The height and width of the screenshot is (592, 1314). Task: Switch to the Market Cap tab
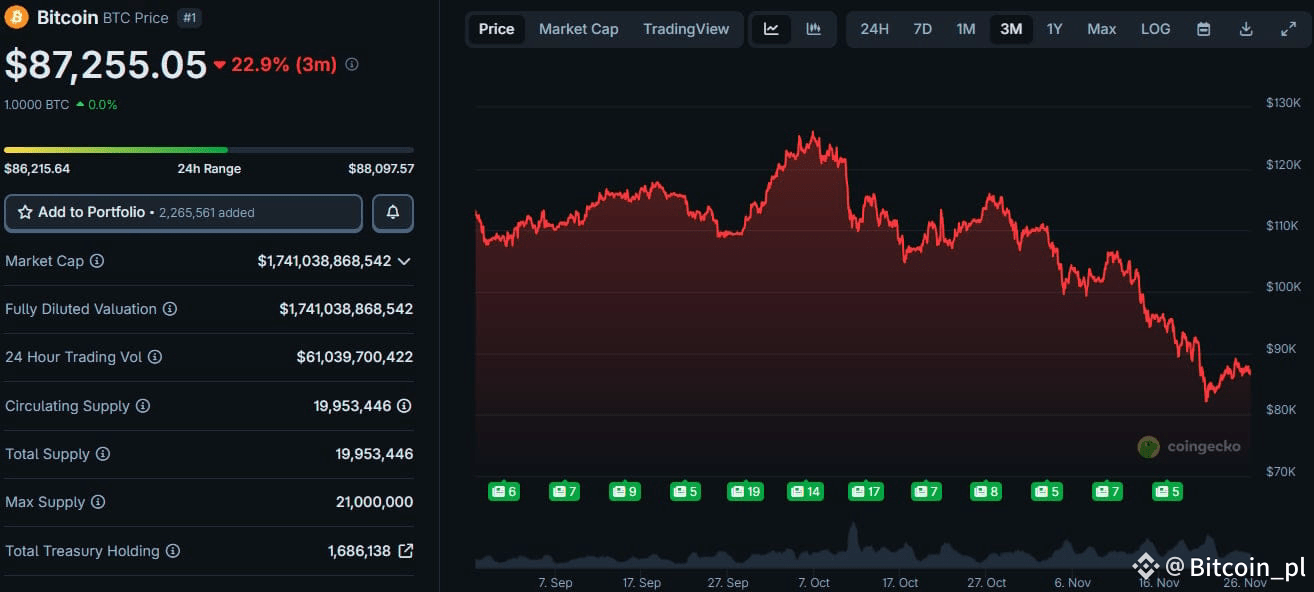(x=578, y=29)
